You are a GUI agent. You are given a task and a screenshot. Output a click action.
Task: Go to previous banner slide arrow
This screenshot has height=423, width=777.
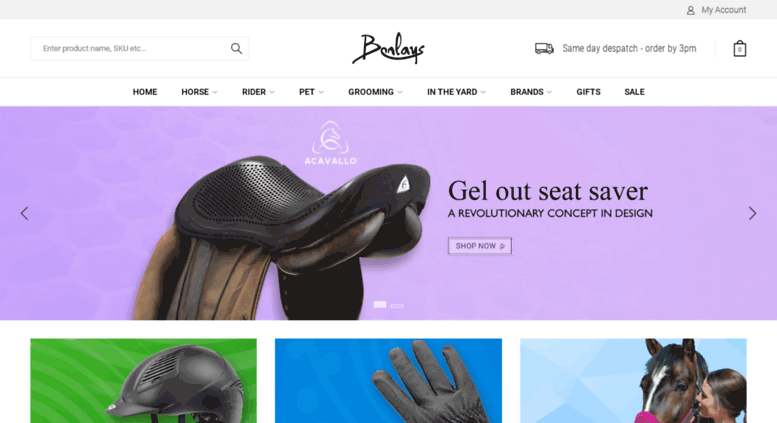[24, 213]
